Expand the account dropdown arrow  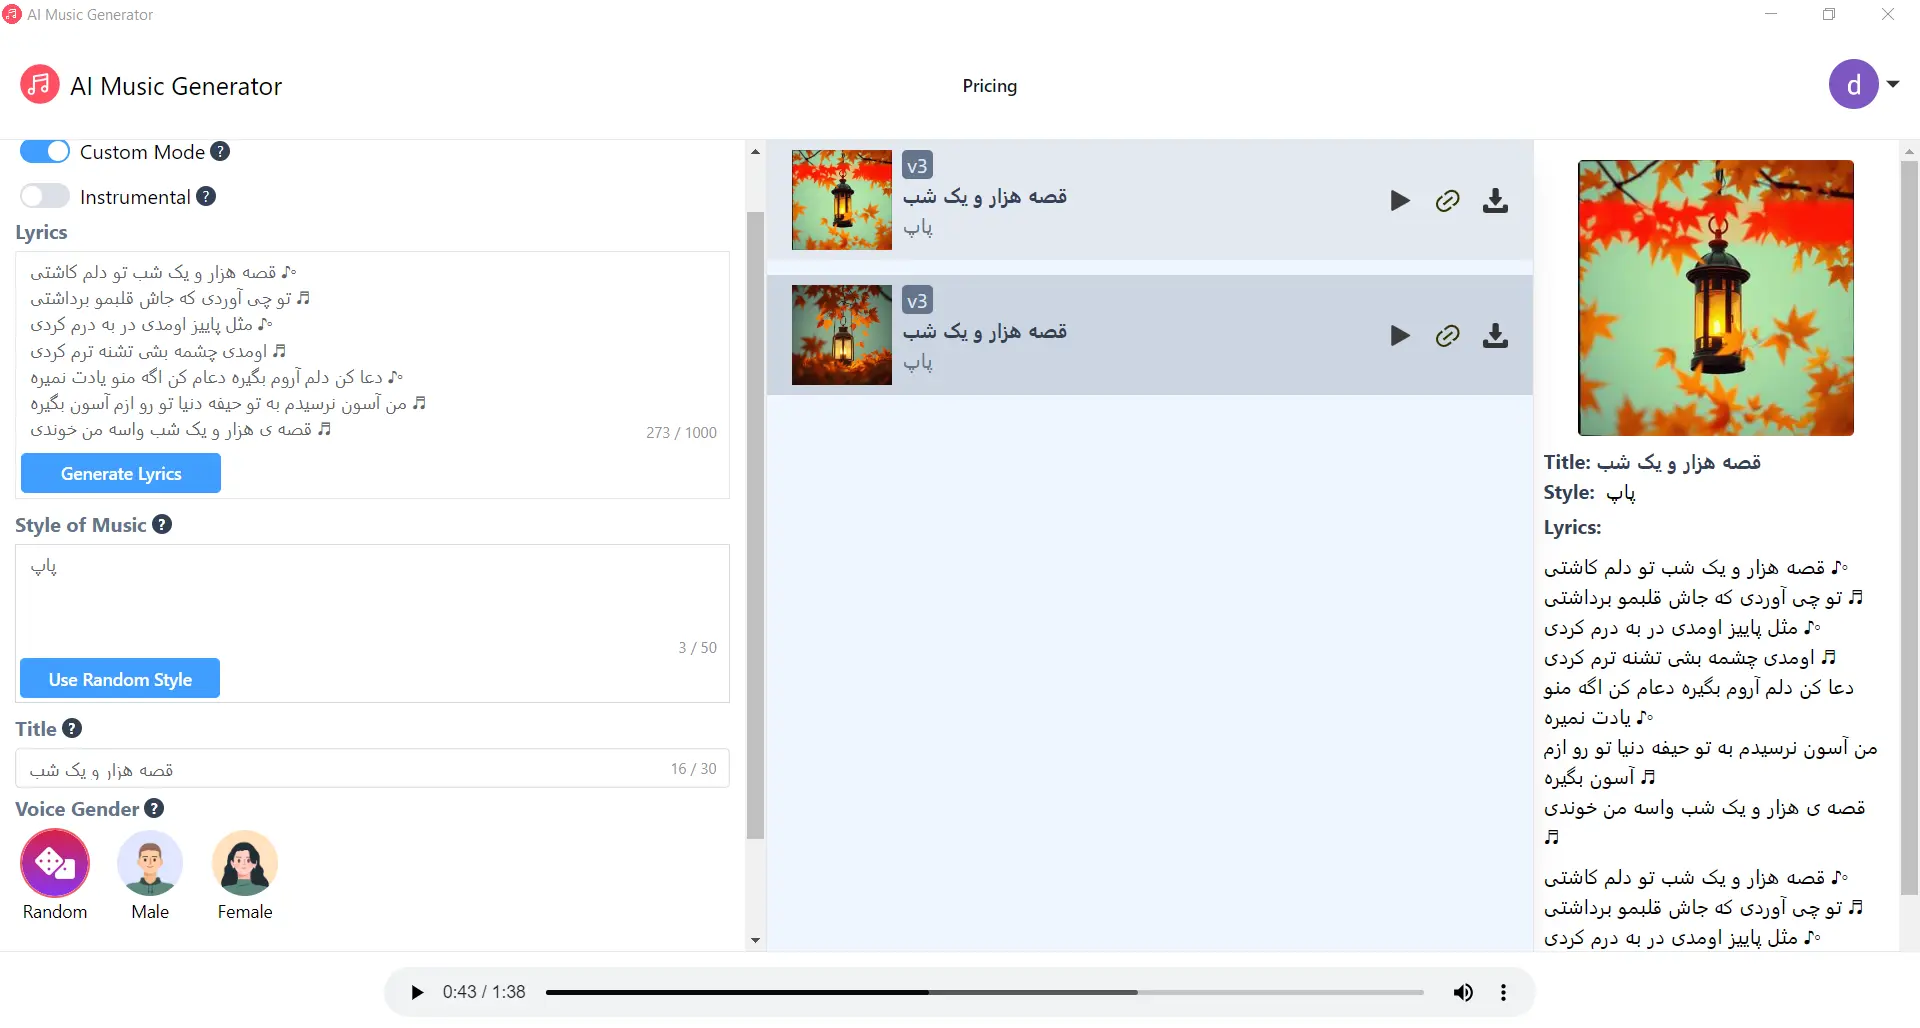[1893, 85]
